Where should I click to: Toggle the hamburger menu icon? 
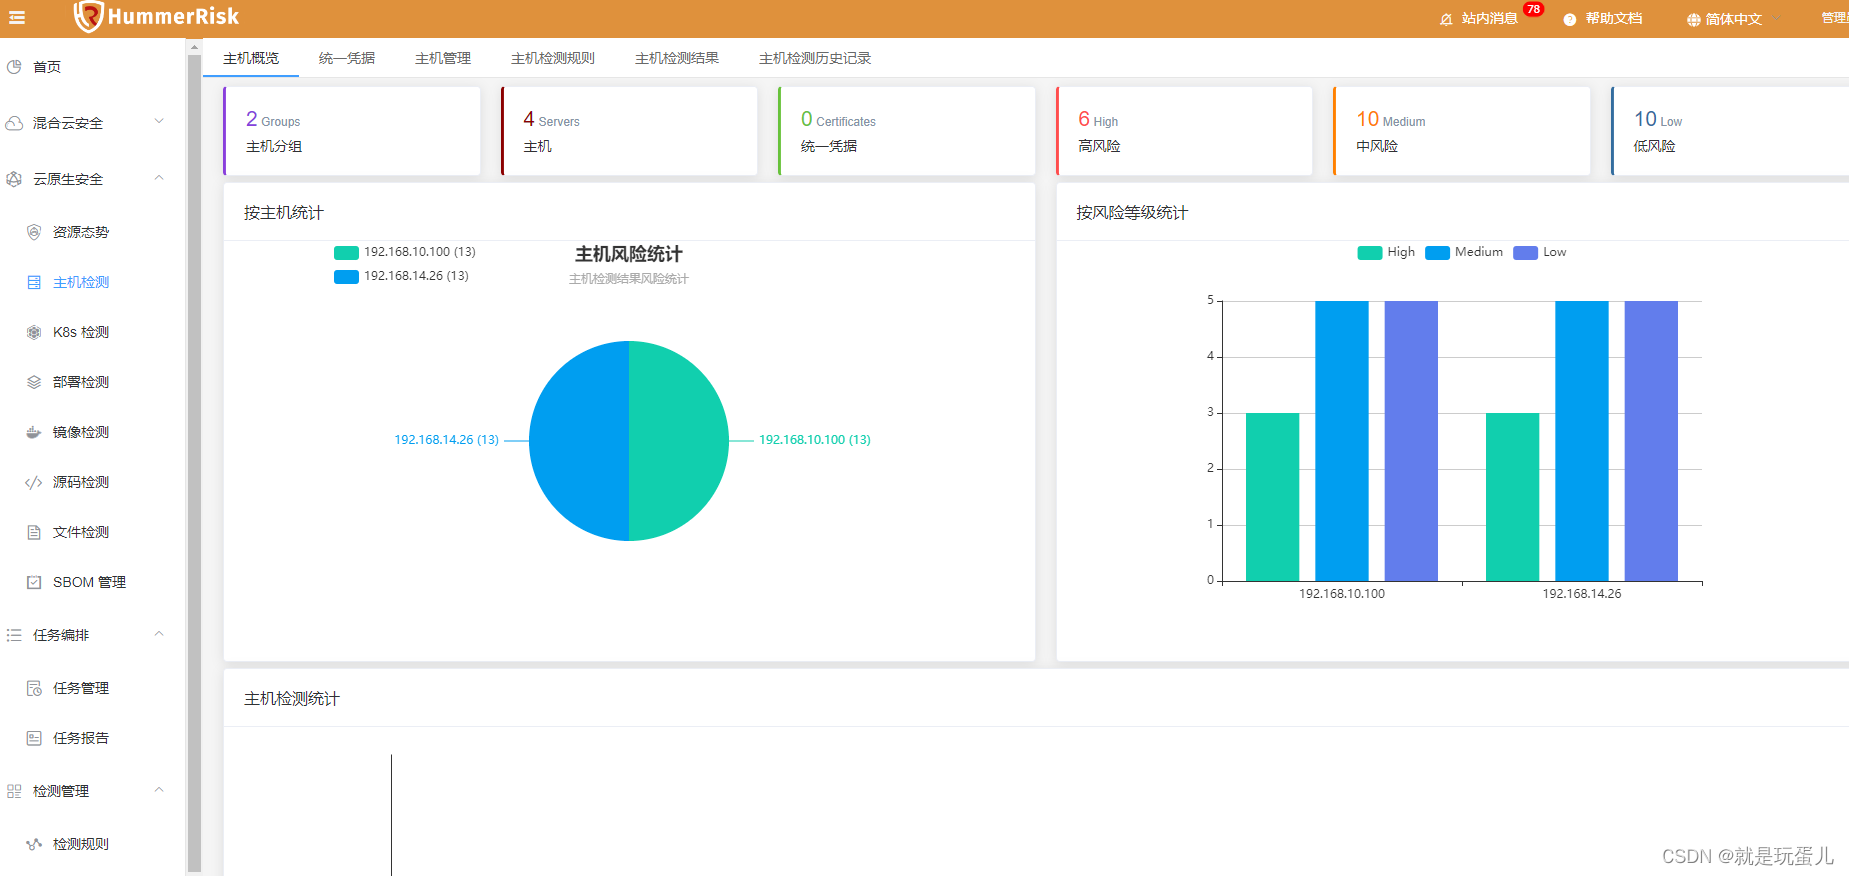(x=17, y=17)
